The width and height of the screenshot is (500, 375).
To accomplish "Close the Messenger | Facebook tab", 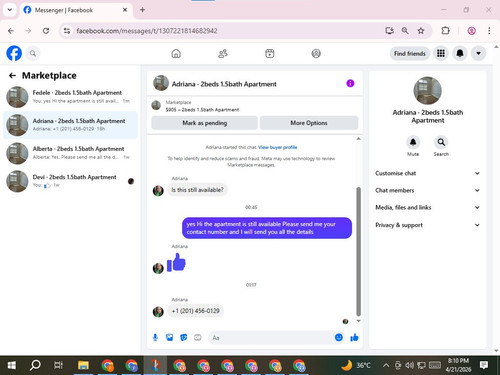I will 125,10.
